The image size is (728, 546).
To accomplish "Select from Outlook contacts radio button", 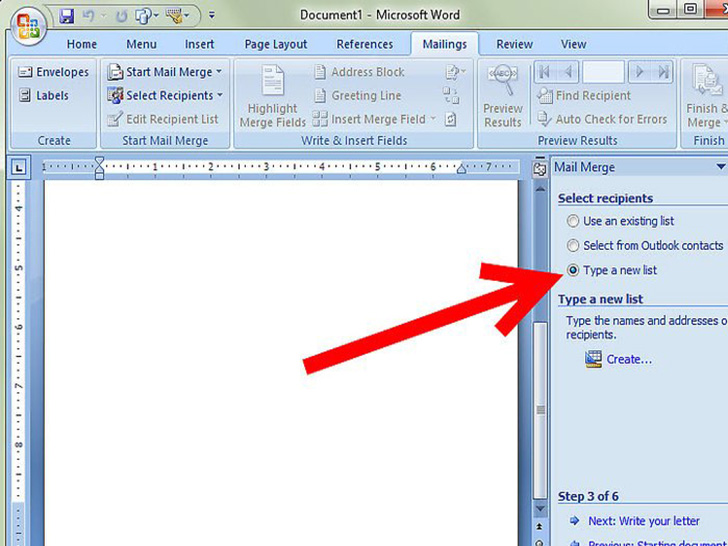I will [573, 245].
